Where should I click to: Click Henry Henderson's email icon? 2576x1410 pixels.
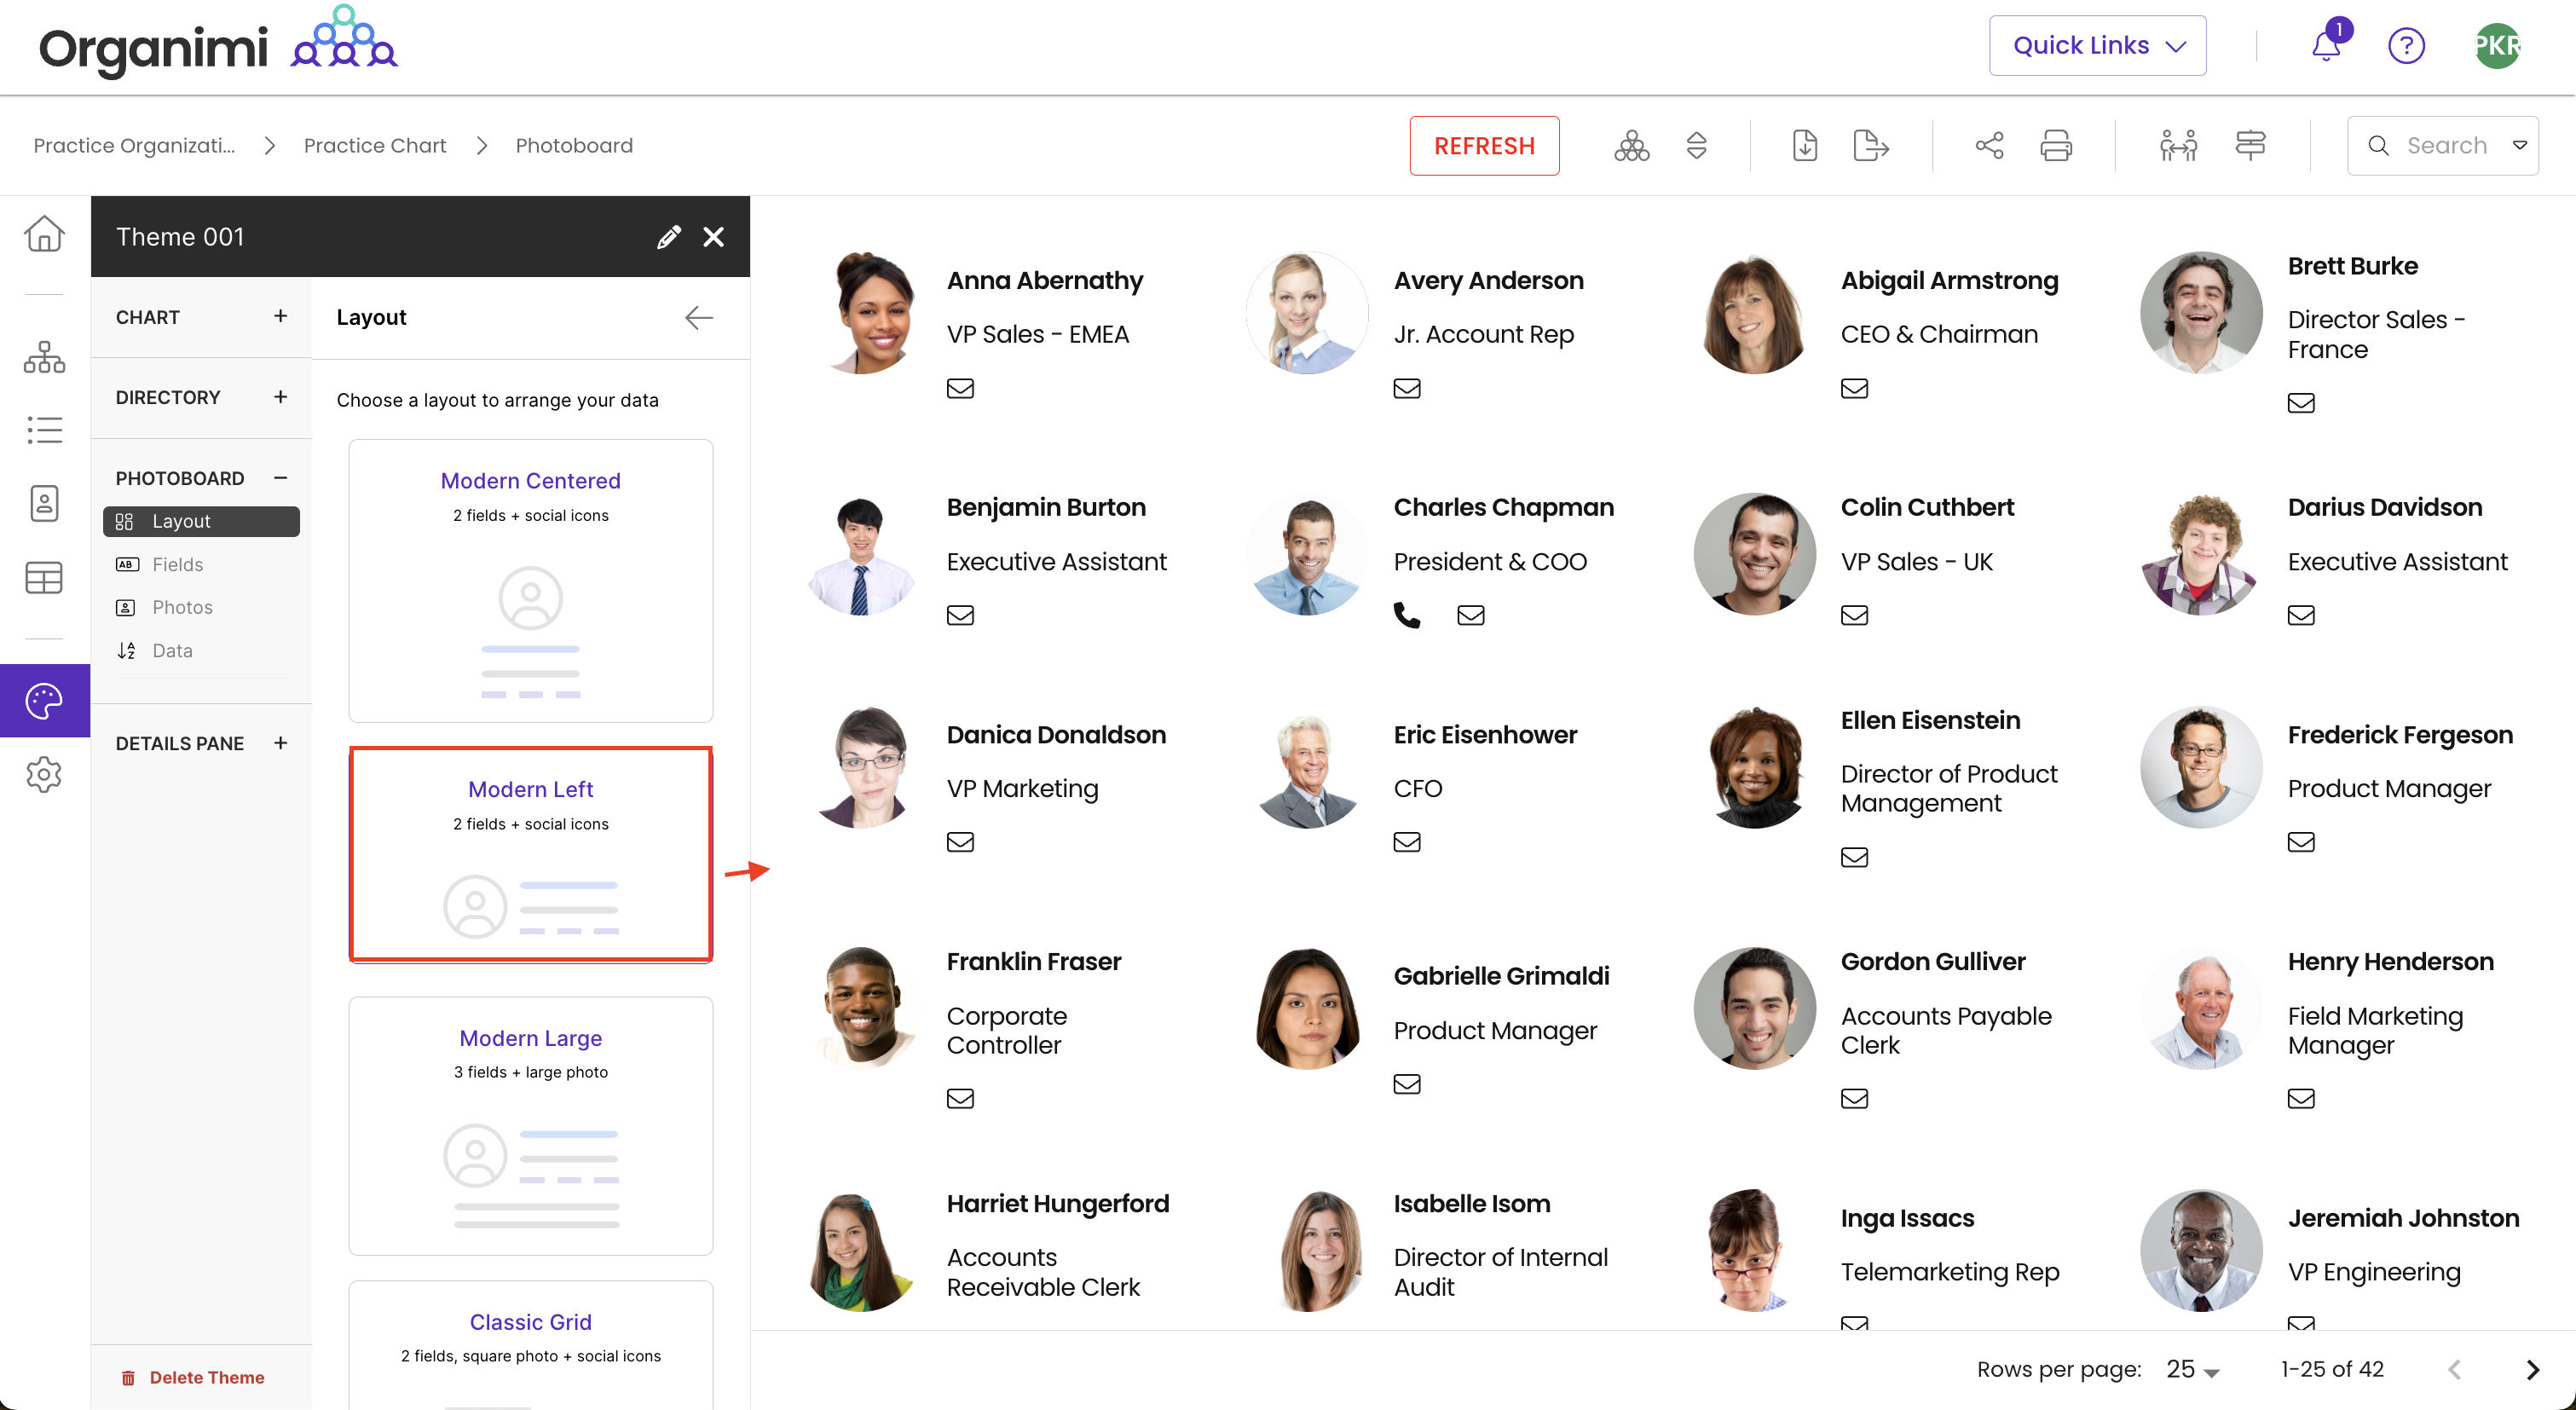2300,1099
